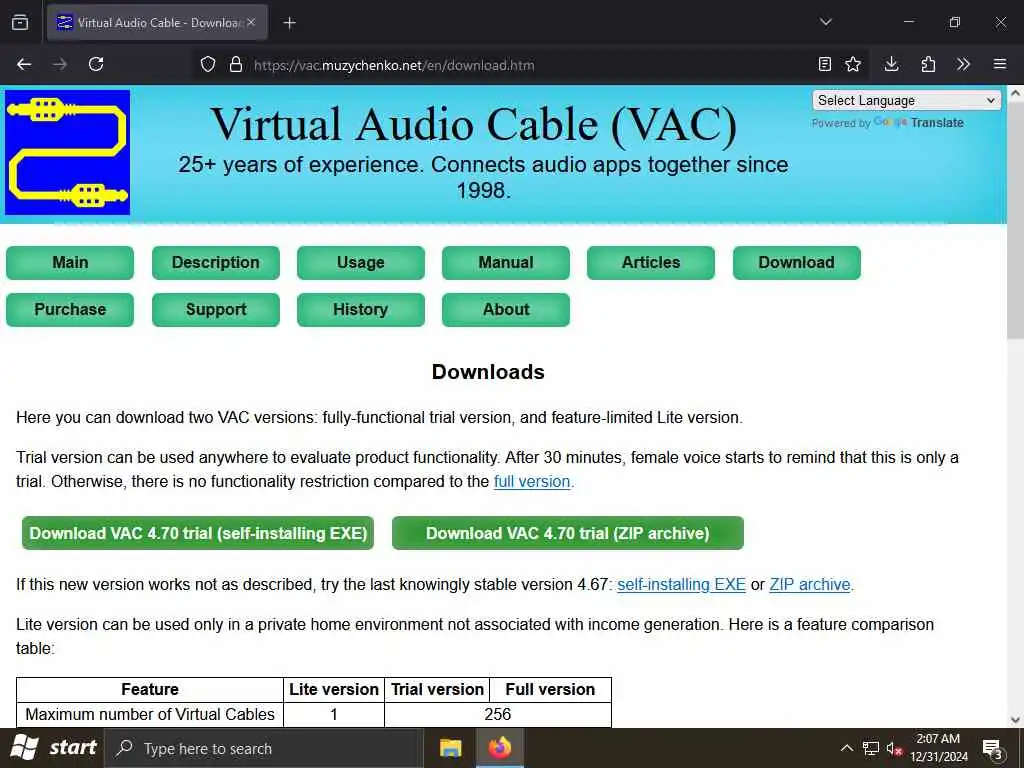Show more tools overflow chevron

[963, 64]
